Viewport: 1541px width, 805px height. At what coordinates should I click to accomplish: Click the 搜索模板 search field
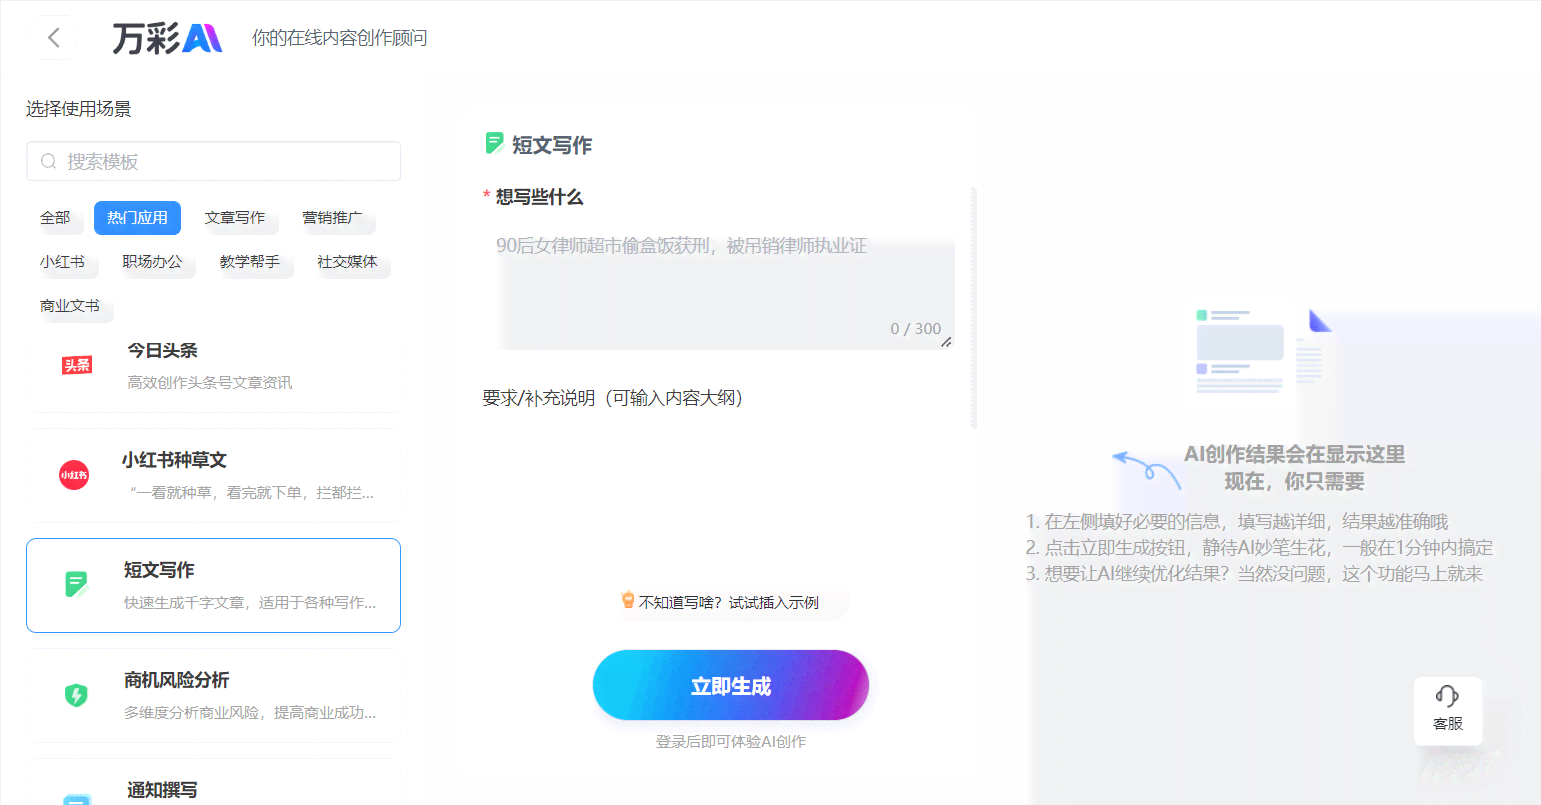point(213,161)
